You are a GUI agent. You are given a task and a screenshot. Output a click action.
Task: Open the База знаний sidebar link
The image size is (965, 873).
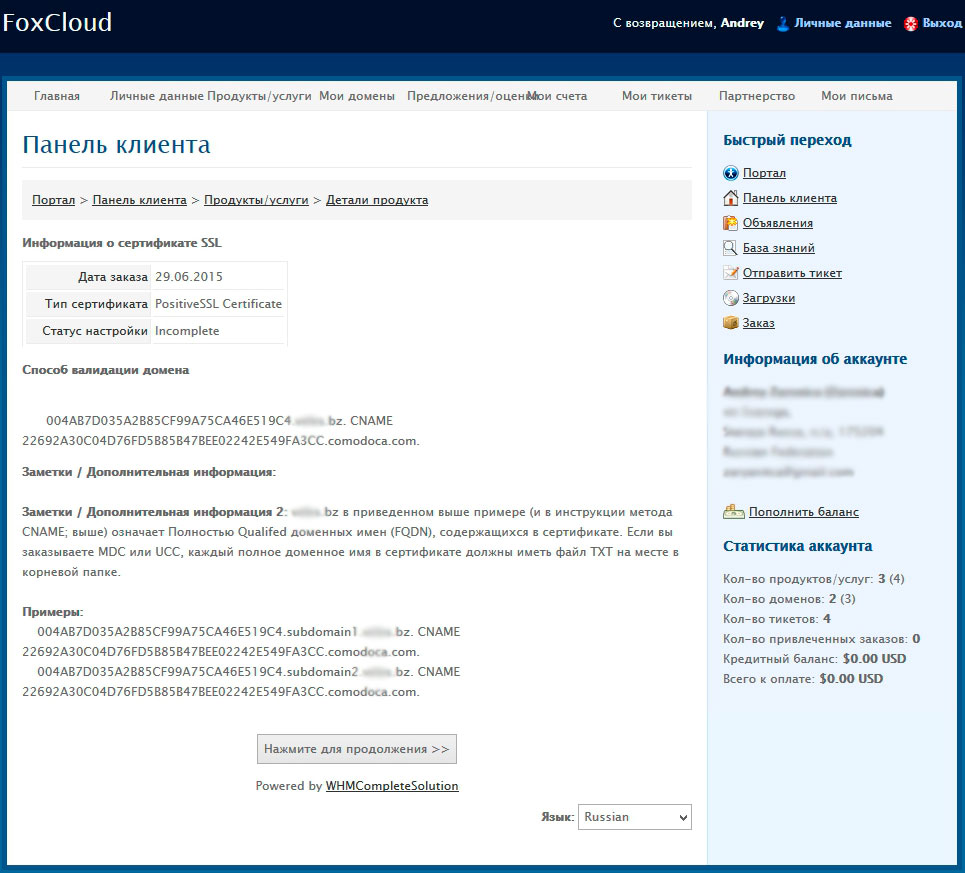pyautogui.click(x=779, y=248)
